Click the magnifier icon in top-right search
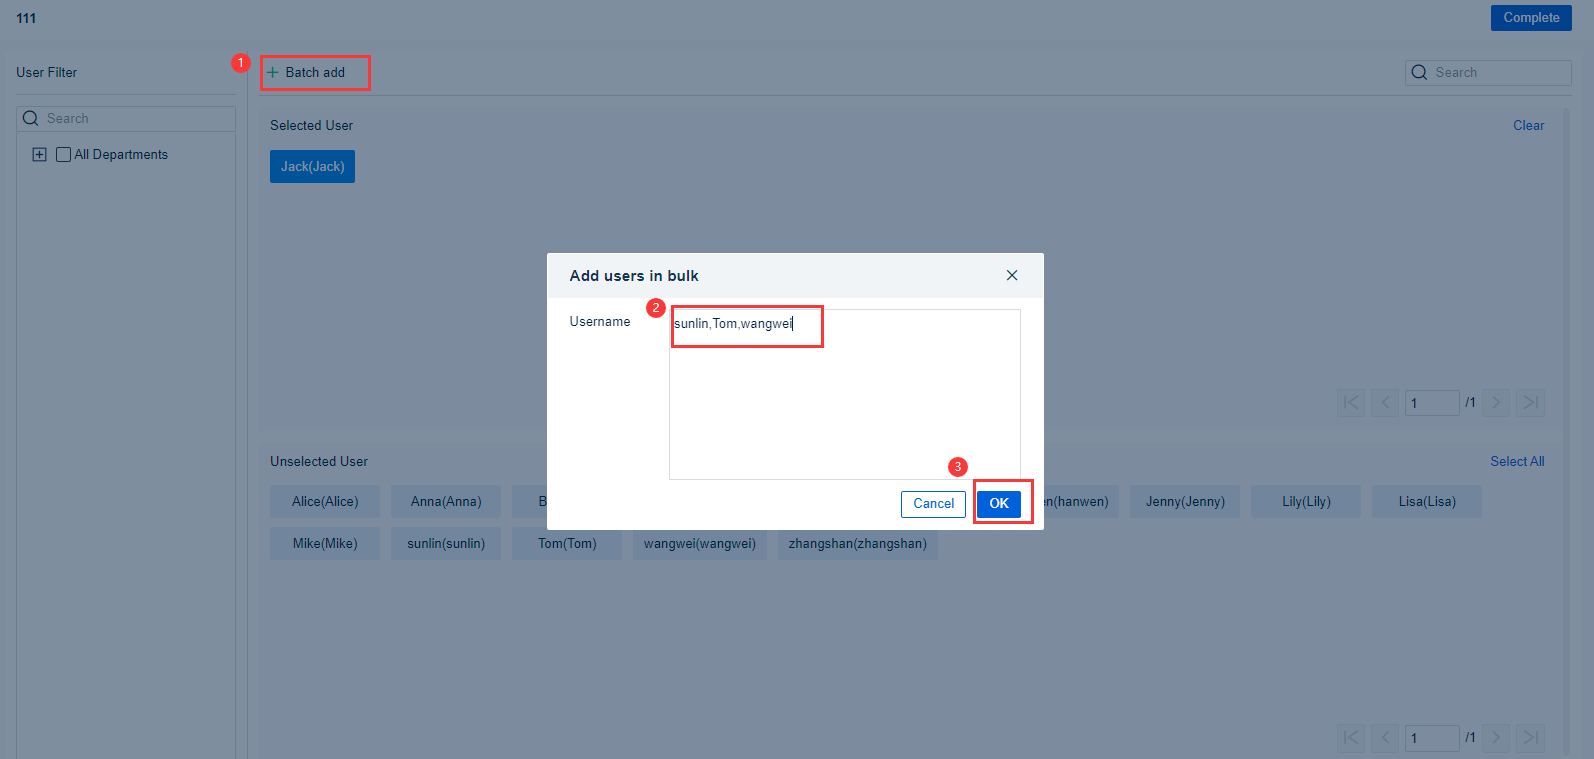Image resolution: width=1594 pixels, height=759 pixels. (x=1419, y=72)
